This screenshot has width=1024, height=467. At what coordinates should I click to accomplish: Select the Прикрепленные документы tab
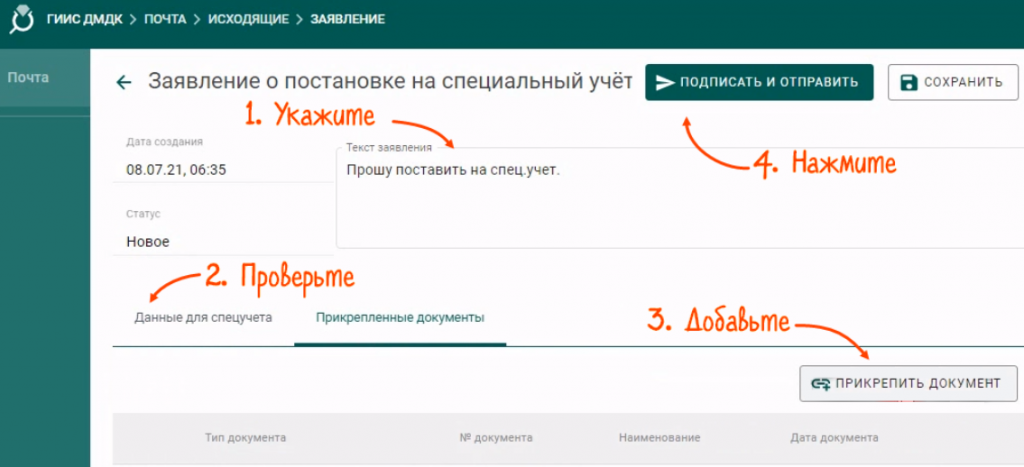point(400,318)
